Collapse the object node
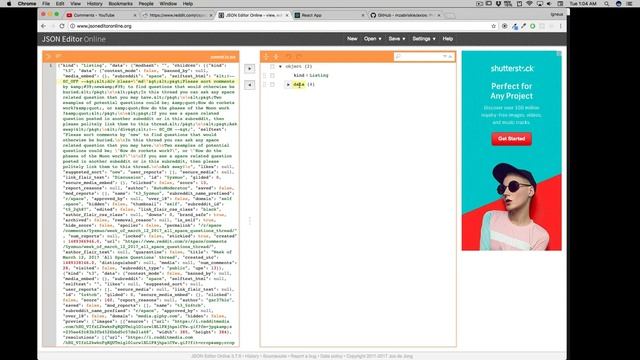Viewport: 640px width, 360px height. [280, 67]
